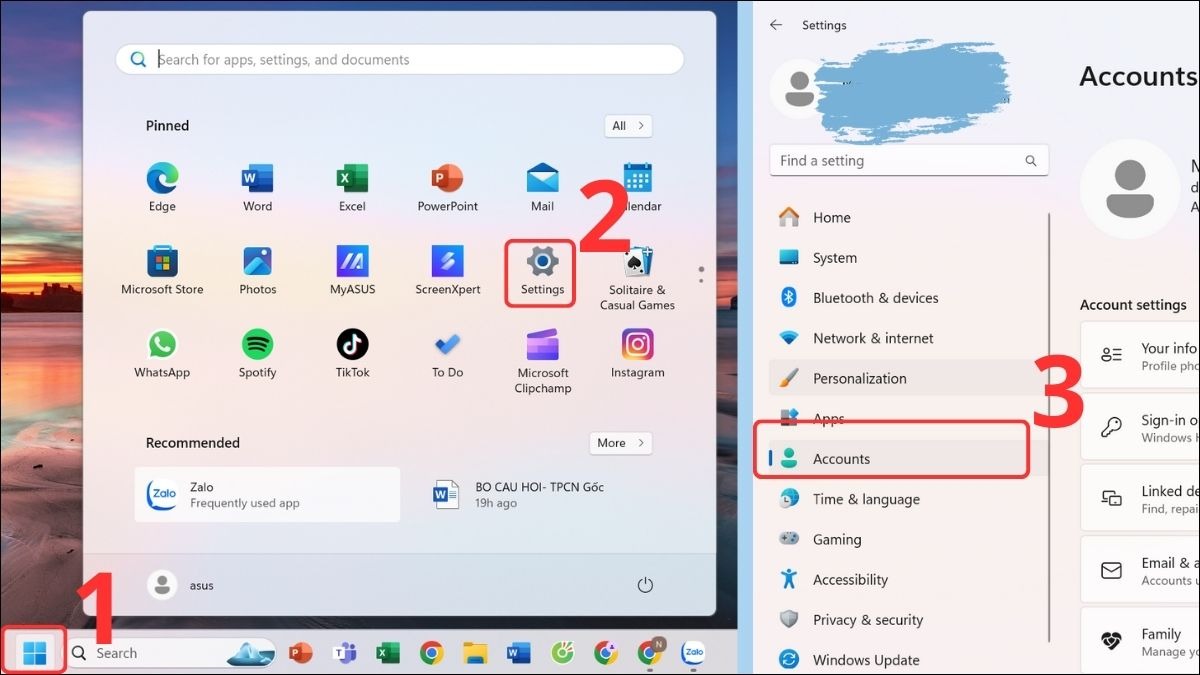
Task: Launch Microsoft Clipchamp
Action: 542,360
